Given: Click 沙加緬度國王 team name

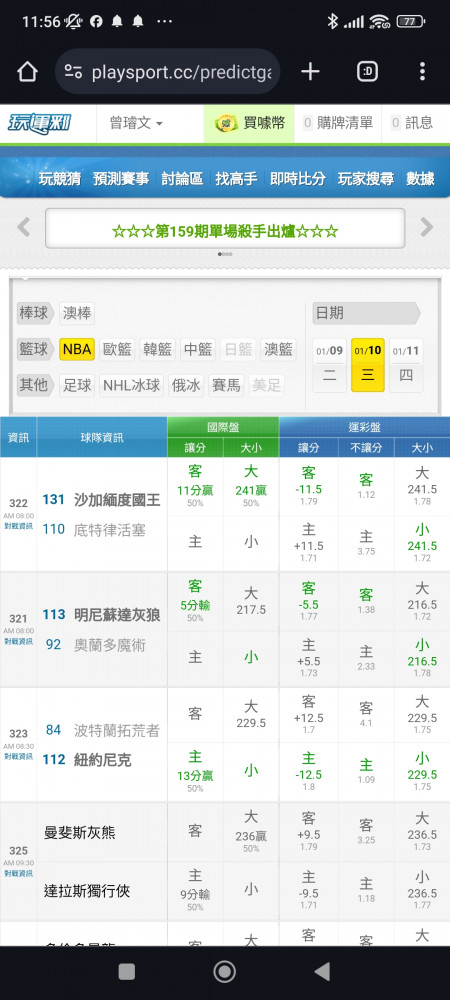Looking at the screenshot, I should [x=117, y=500].
